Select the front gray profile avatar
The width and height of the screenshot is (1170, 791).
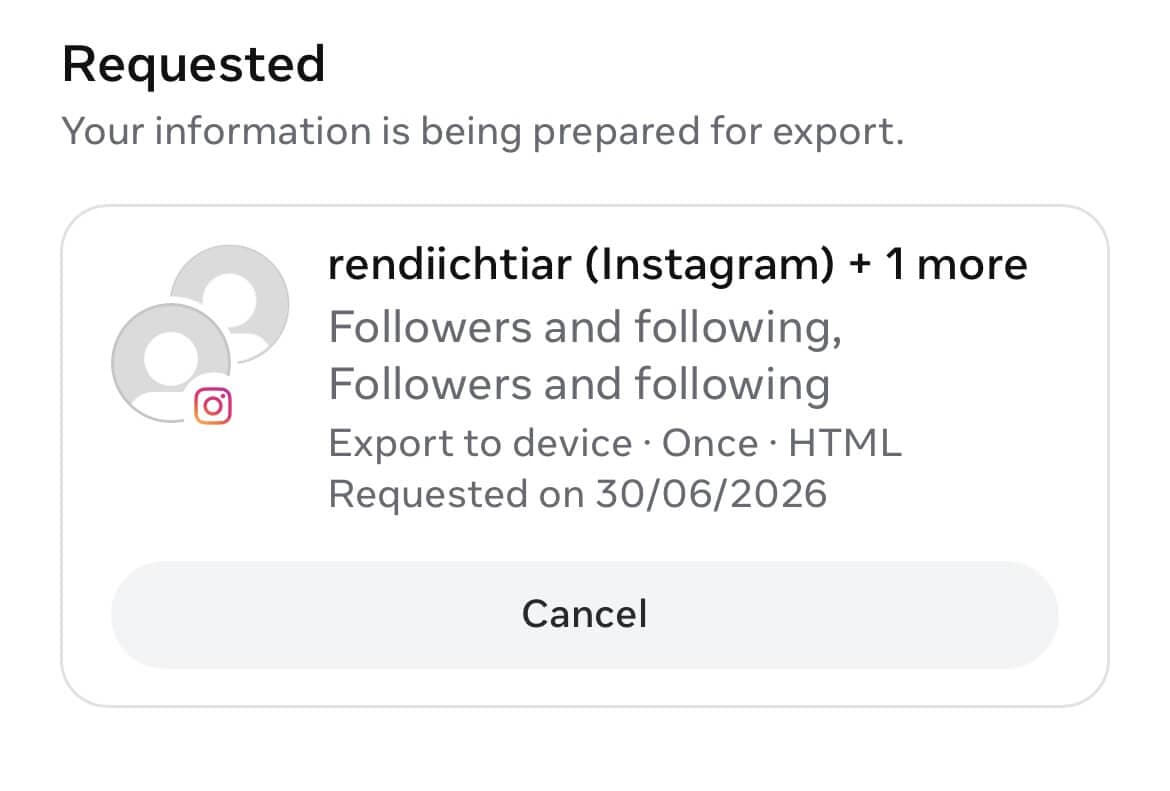pos(171,363)
